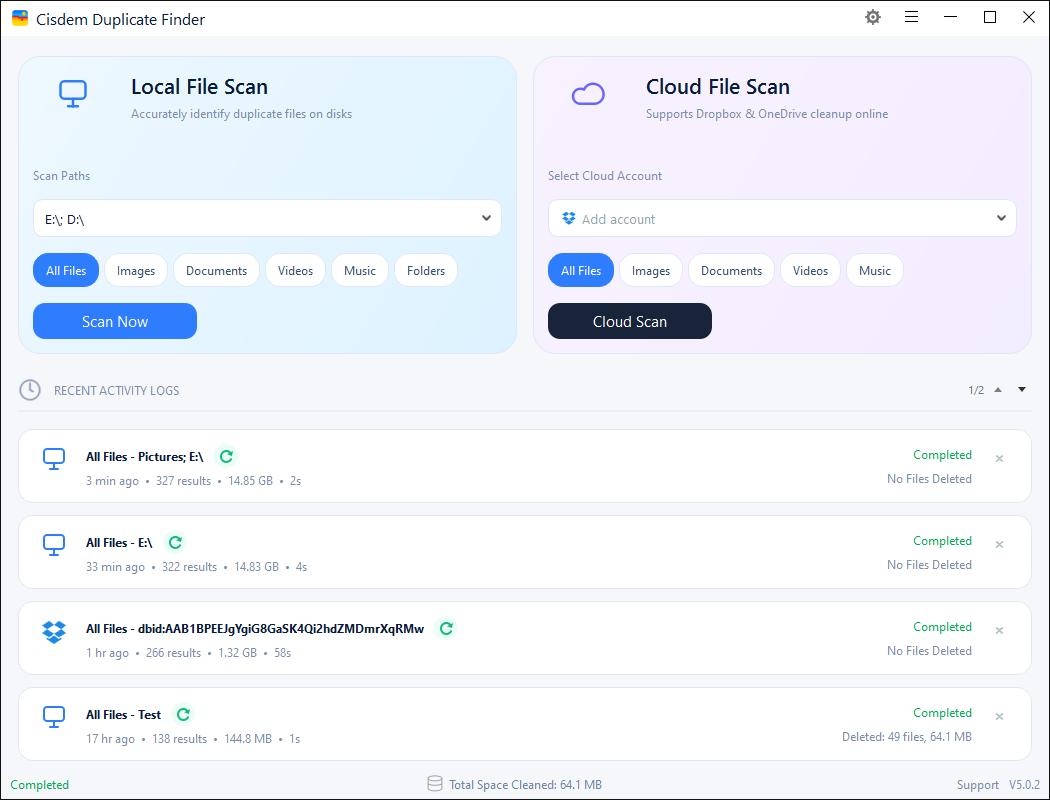Screen dimensions: 1050x800
Task: Expand the Scan Paths dropdown
Action: [x=486, y=218]
